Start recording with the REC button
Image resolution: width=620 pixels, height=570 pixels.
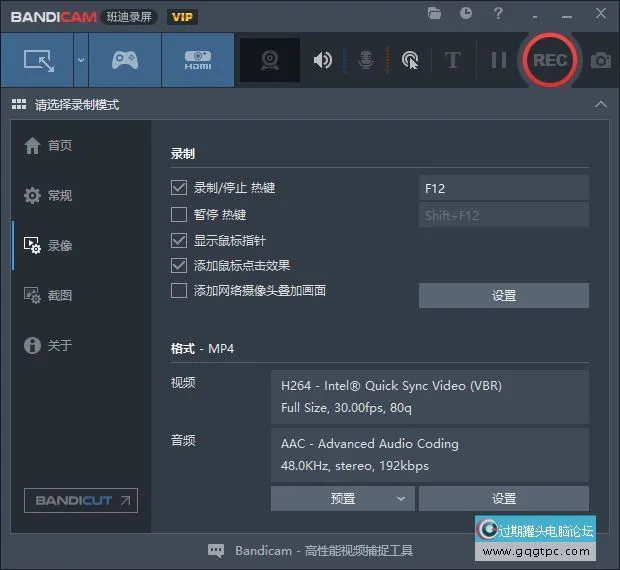549,60
